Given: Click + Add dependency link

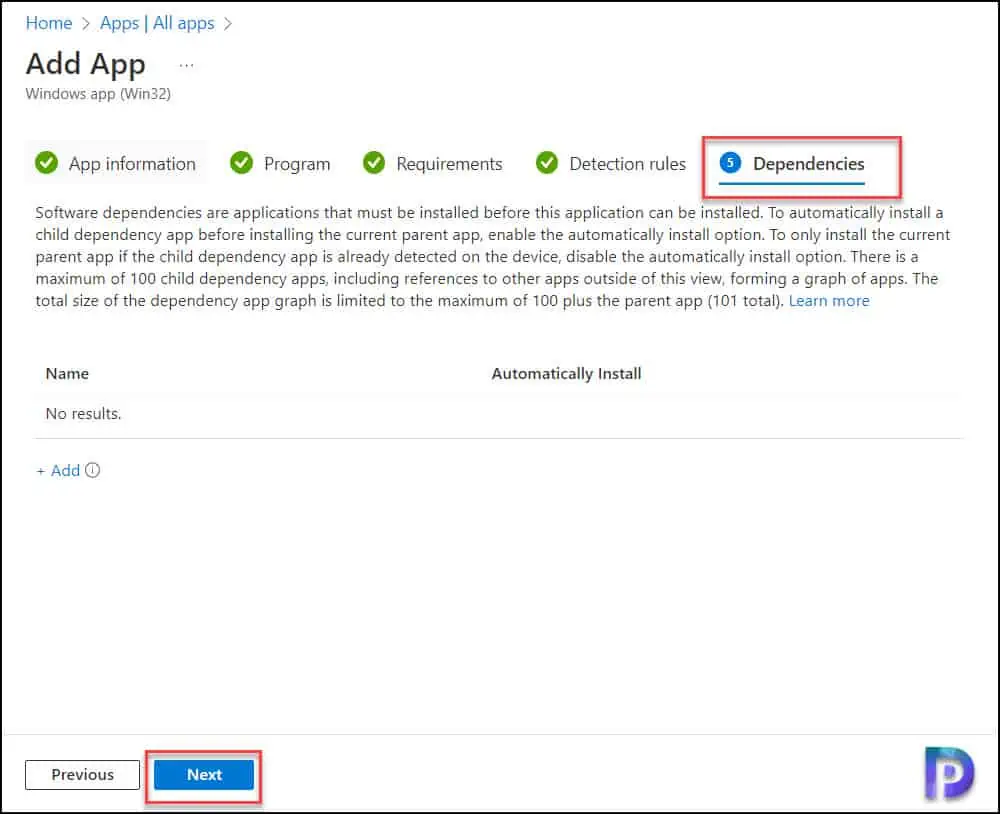Looking at the screenshot, I should (58, 471).
